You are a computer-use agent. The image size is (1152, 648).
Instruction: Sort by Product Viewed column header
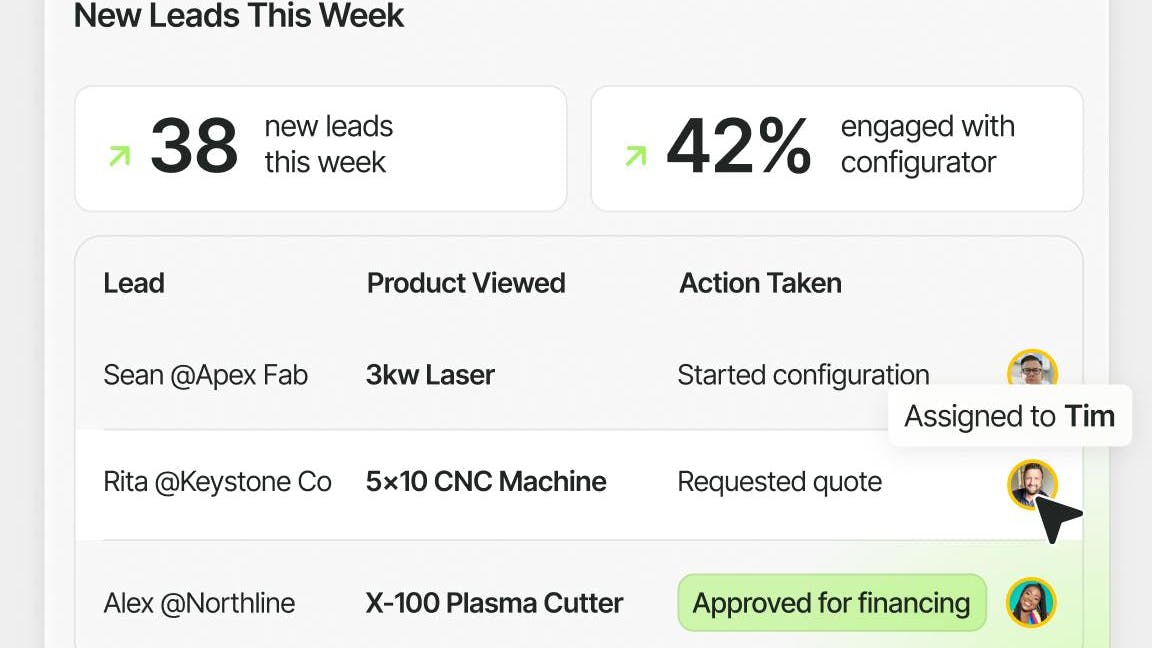point(466,283)
